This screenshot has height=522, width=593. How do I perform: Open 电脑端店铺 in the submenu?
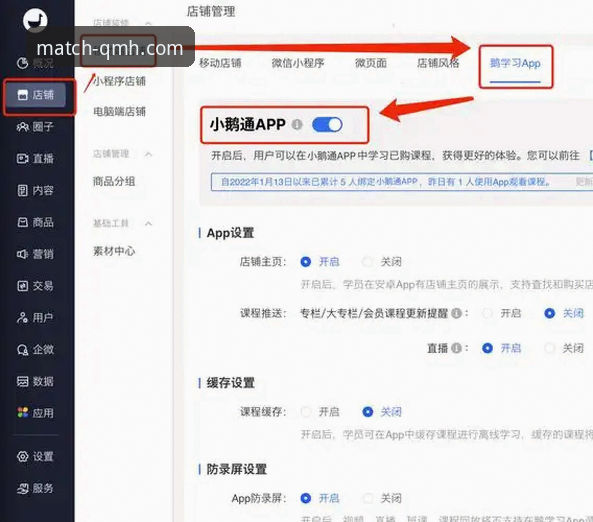pyautogui.click(x=120, y=112)
